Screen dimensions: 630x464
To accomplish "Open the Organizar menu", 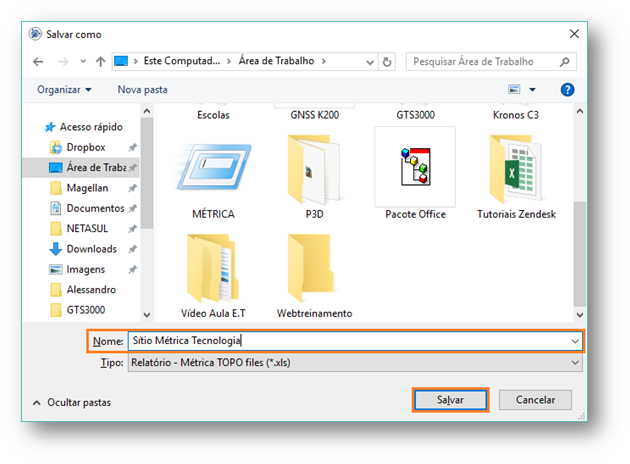I will click(64, 89).
